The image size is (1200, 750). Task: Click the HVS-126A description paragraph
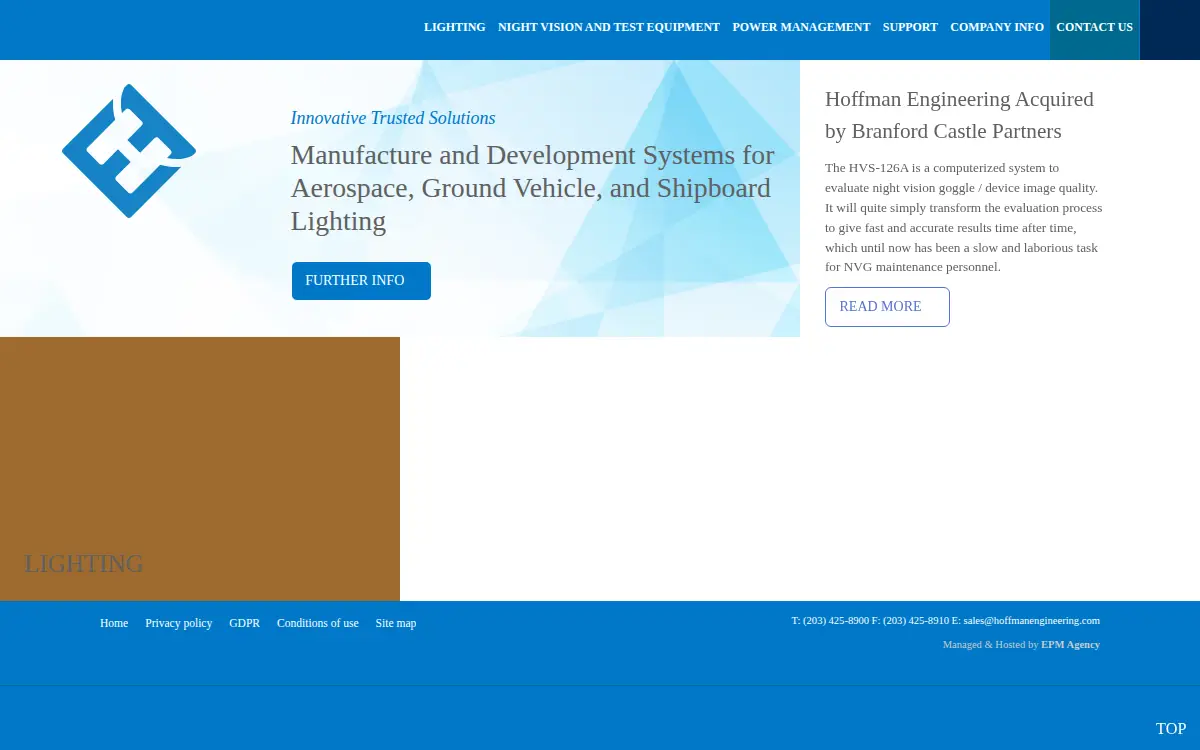[964, 217]
